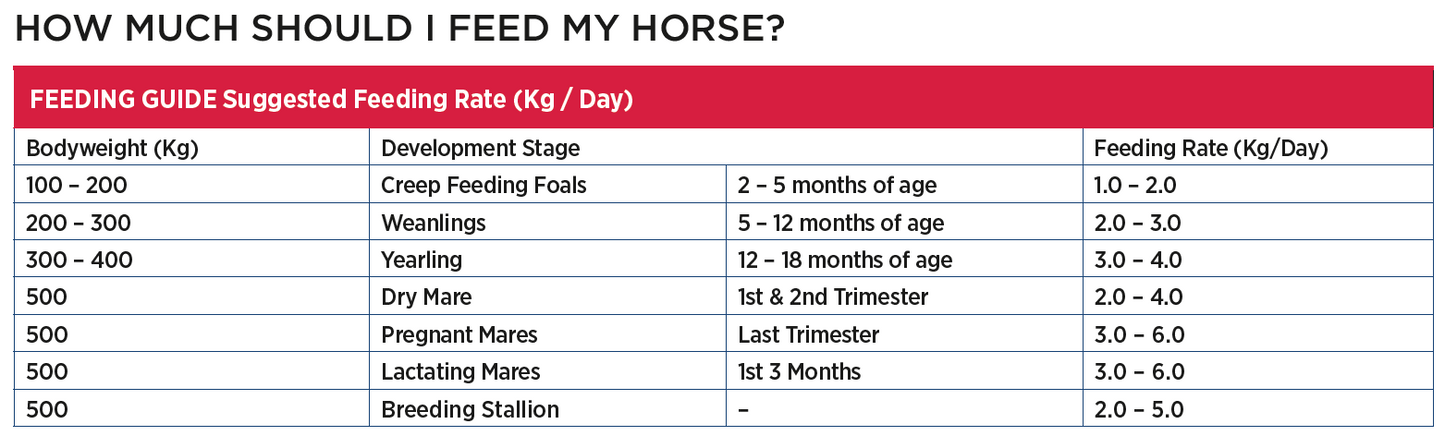Click the Creep Feeding Foals cell
This screenshot has height=436, width=1445.
tap(484, 185)
